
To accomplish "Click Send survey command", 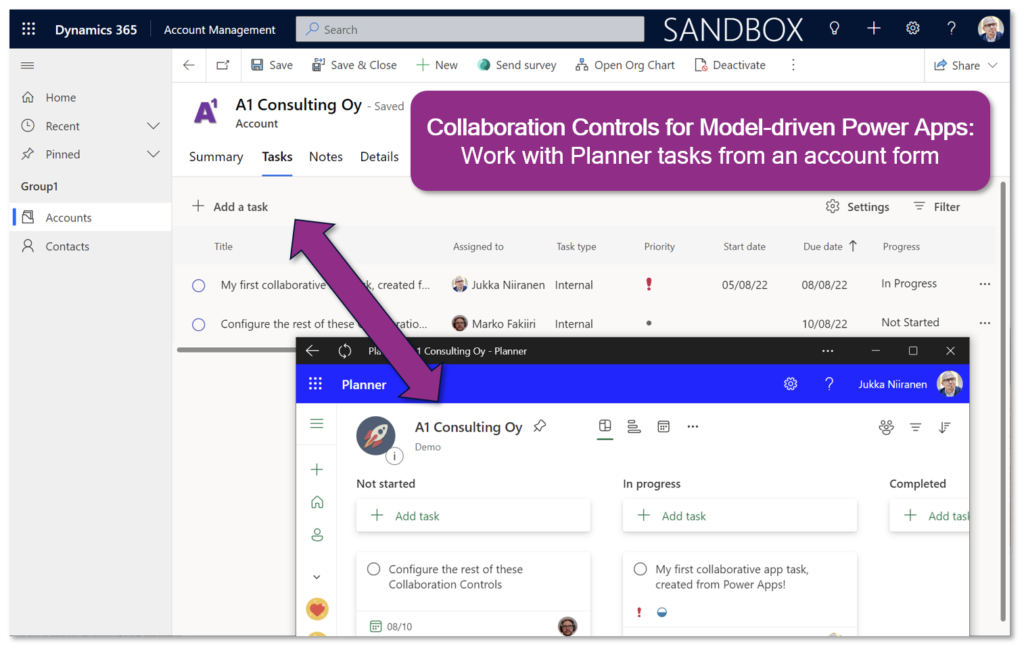I will 517,65.
